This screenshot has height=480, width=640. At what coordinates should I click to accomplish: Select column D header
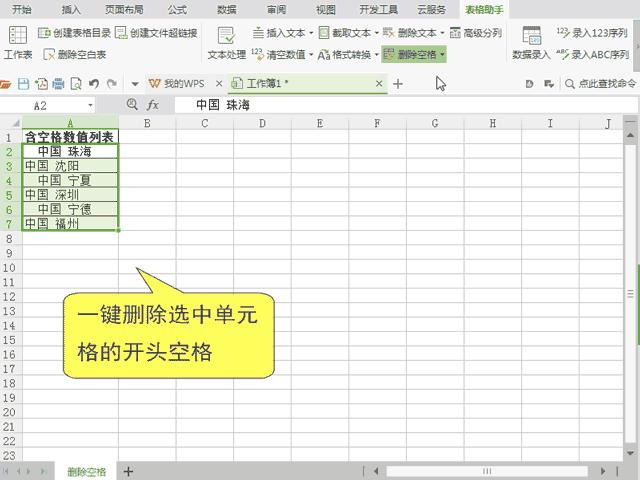262,123
